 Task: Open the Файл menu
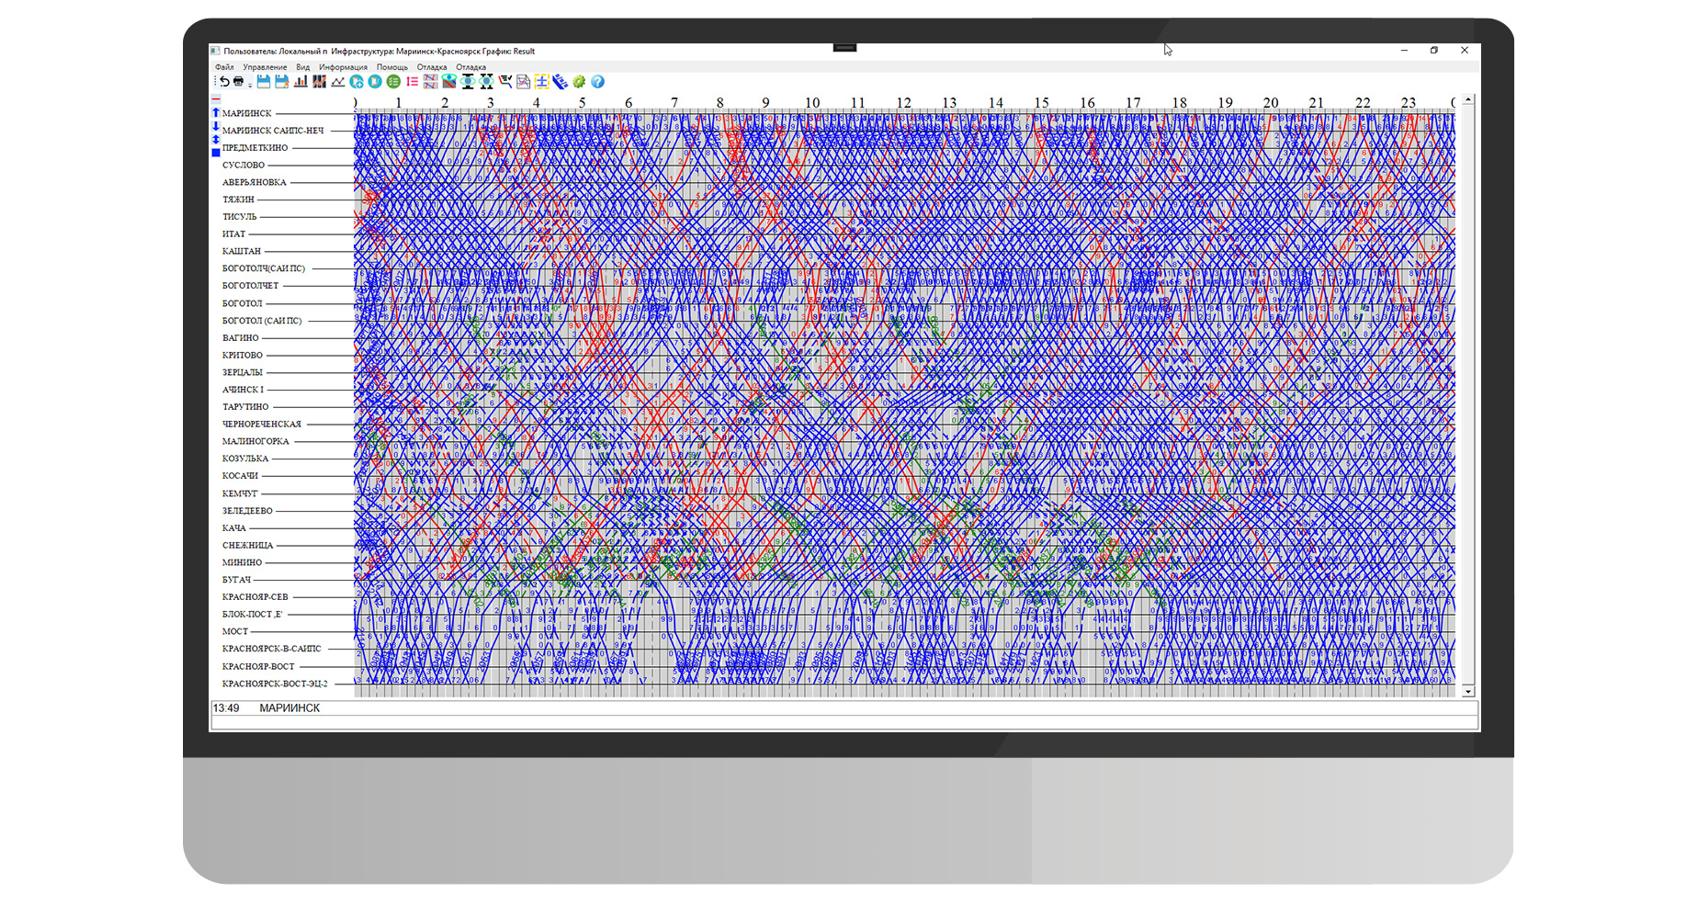pos(224,67)
